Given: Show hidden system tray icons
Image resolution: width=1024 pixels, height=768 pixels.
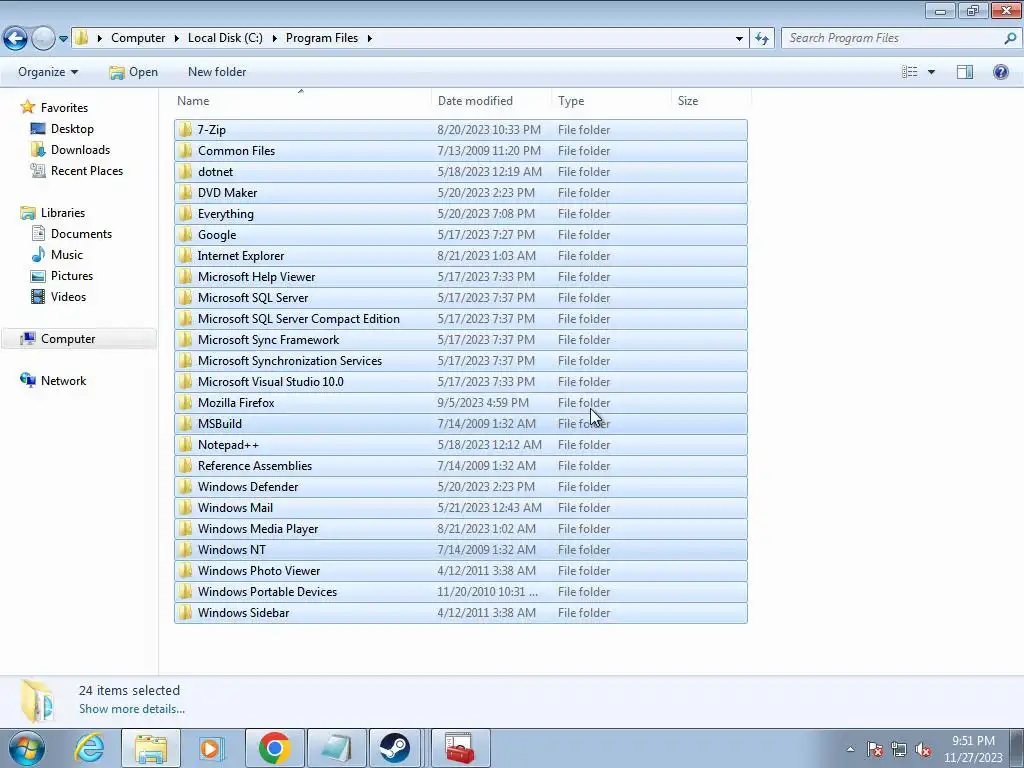Looking at the screenshot, I should 850,749.
